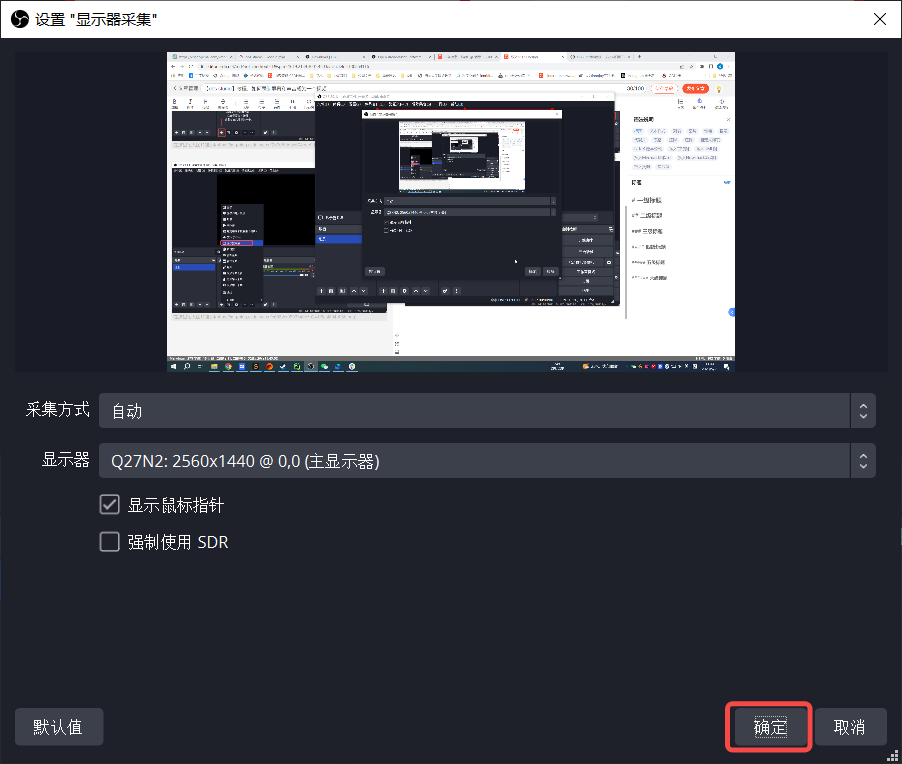Click the Chrome icon in the preview taskbar
The width and height of the screenshot is (902, 764).
point(228,366)
